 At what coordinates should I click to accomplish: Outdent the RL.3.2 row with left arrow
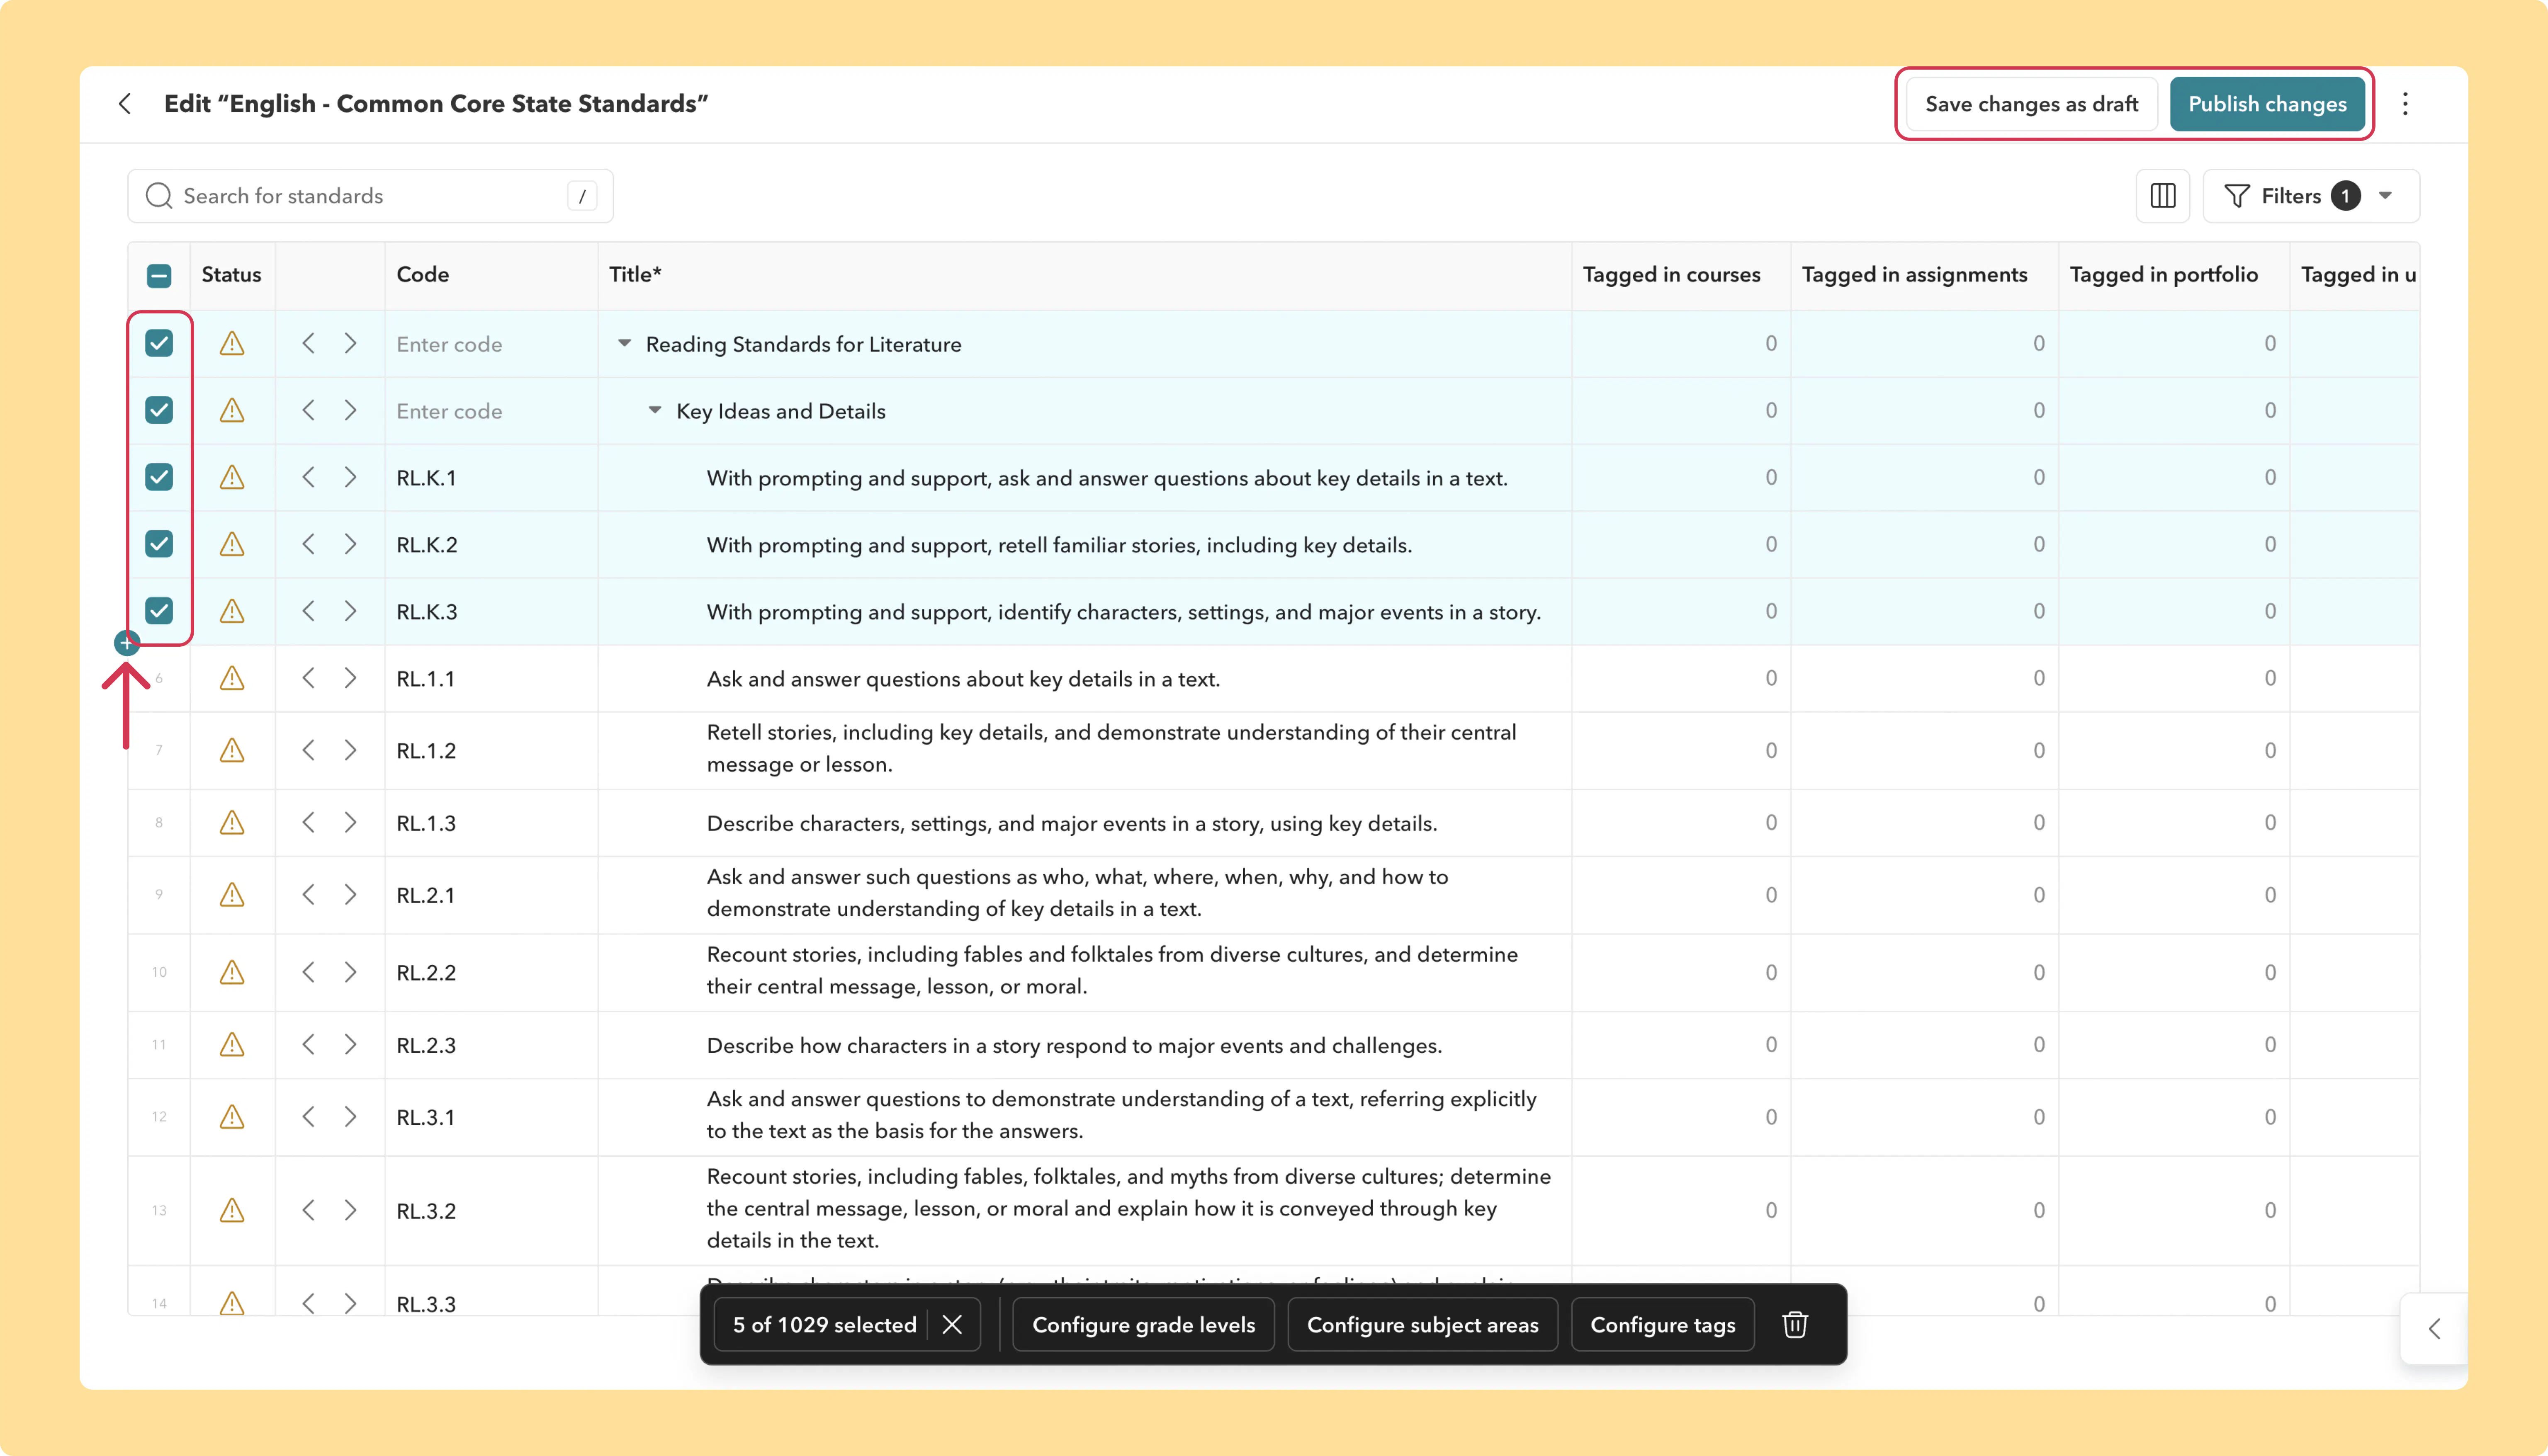coord(309,1211)
